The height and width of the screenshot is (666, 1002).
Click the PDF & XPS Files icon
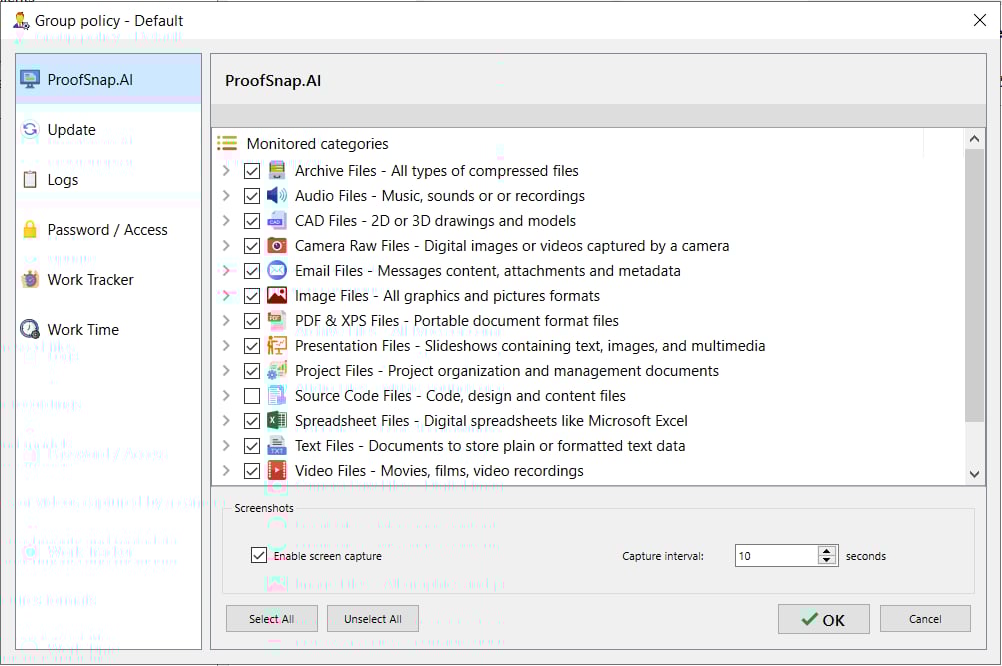coord(277,321)
